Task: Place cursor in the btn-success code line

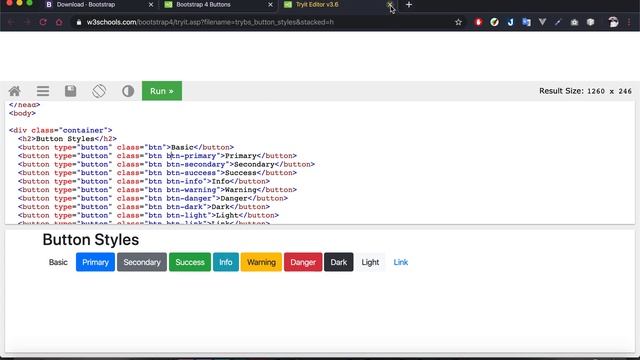Action: [x=158, y=173]
